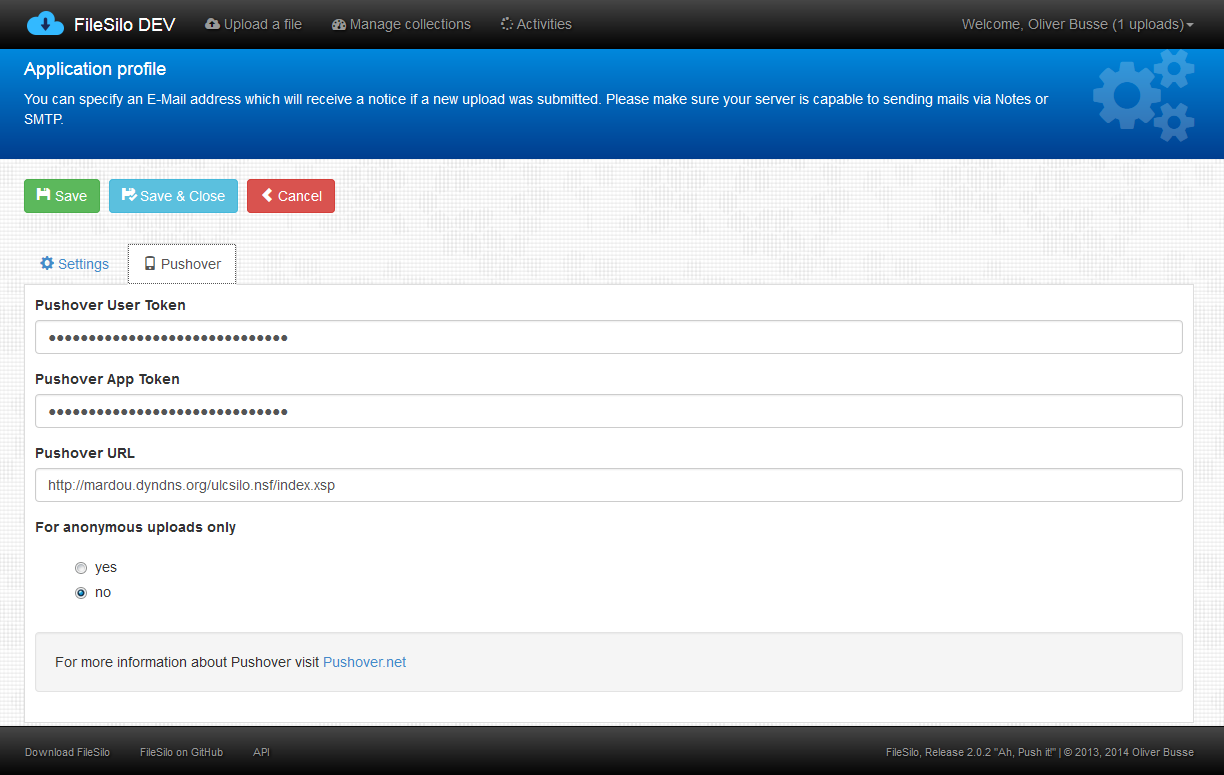Click the chevron icon on Cancel button
The height and width of the screenshot is (775, 1224).
point(267,195)
